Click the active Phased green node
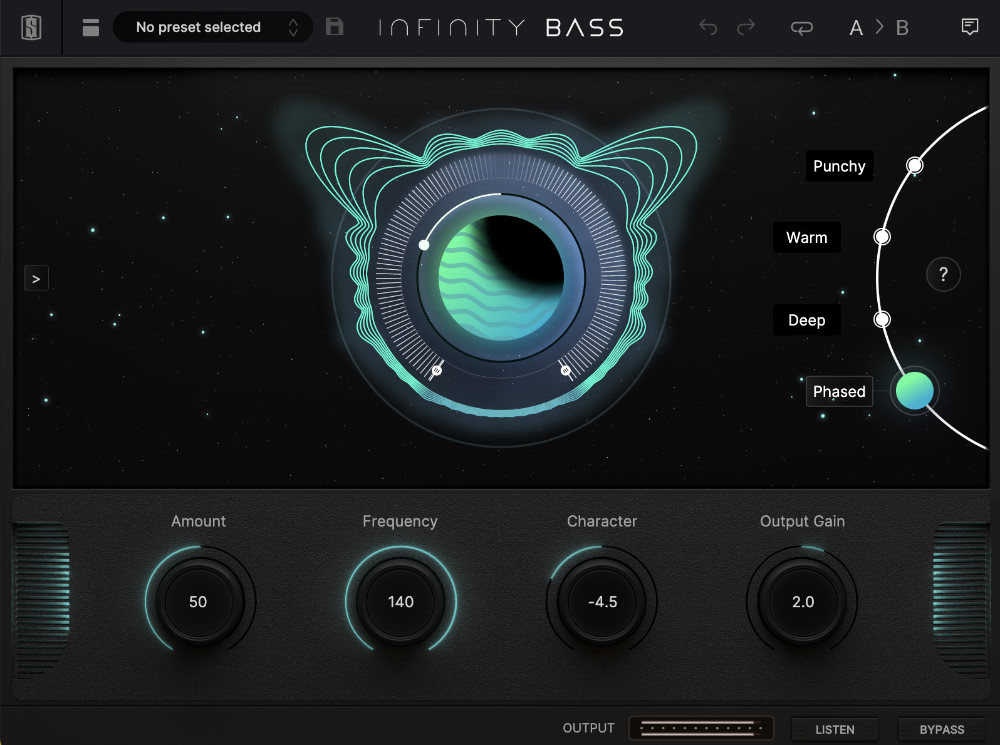1000x745 pixels. [x=915, y=390]
